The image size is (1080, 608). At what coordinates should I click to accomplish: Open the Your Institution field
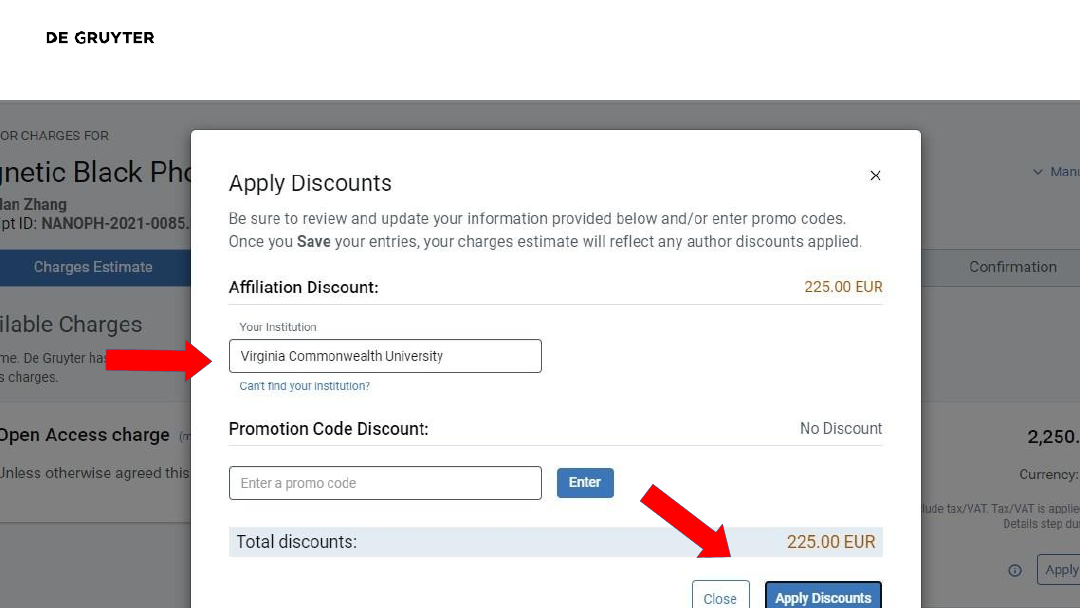click(x=385, y=356)
